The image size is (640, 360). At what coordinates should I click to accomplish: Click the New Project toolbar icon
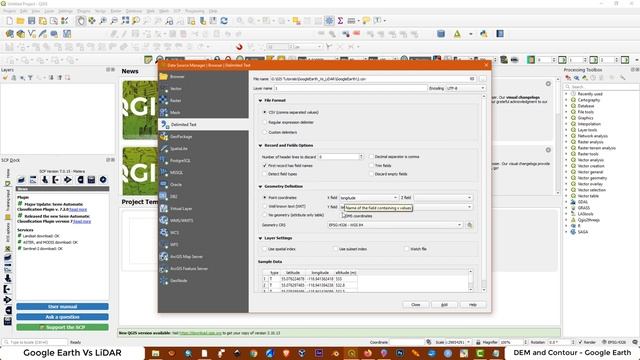tap(9, 21)
